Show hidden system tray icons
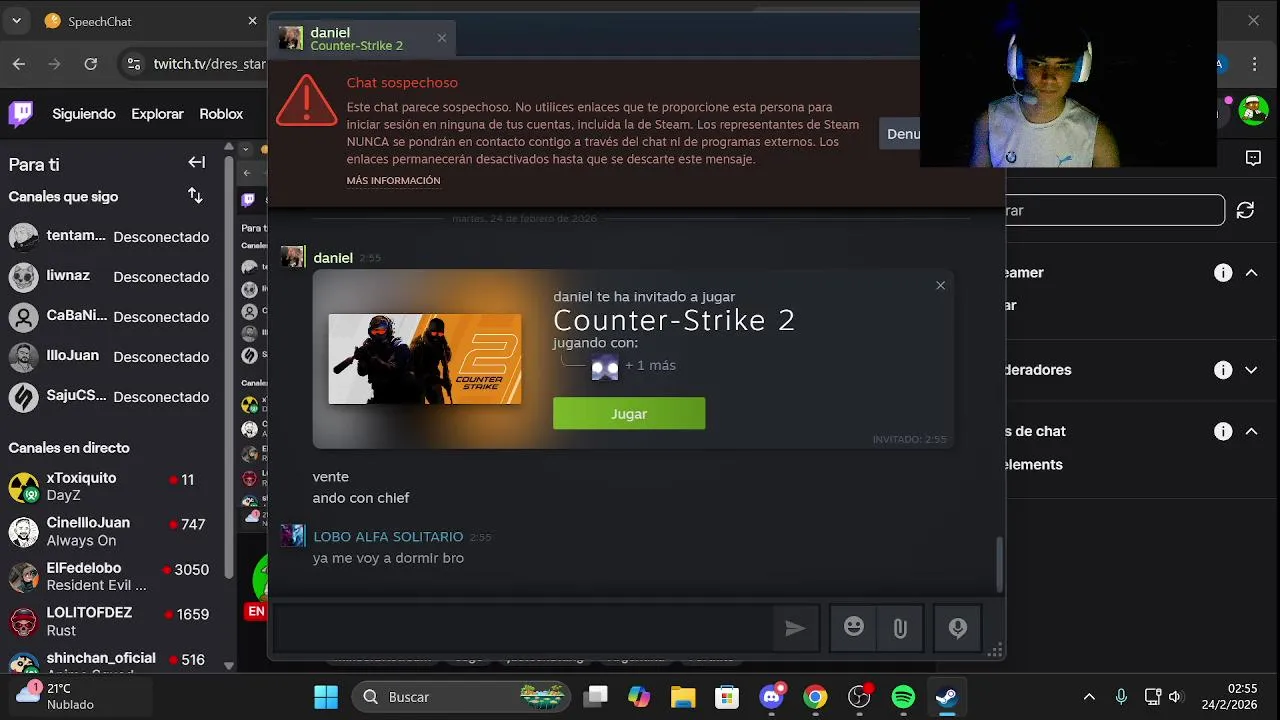Image resolution: width=1280 pixels, height=720 pixels. coord(1089,697)
